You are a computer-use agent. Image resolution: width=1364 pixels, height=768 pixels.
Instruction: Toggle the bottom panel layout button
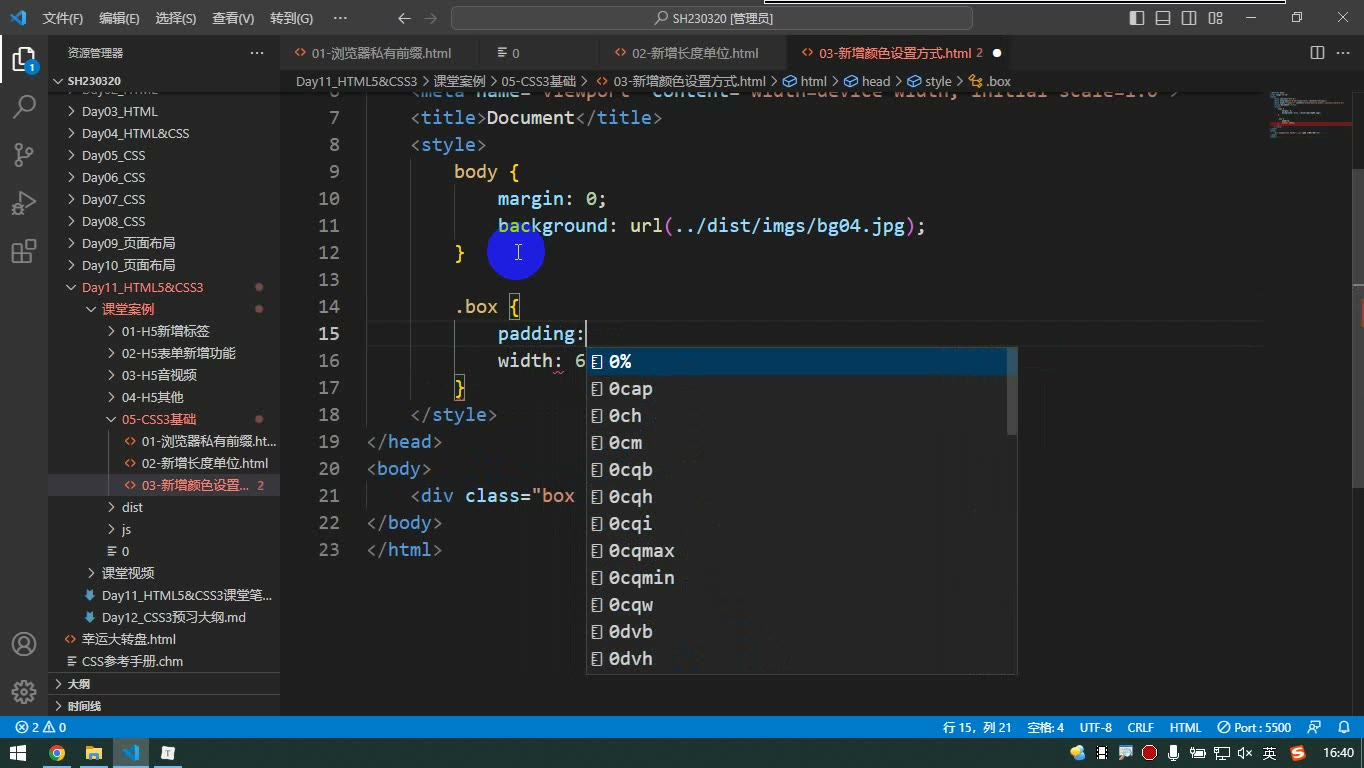click(x=1163, y=18)
